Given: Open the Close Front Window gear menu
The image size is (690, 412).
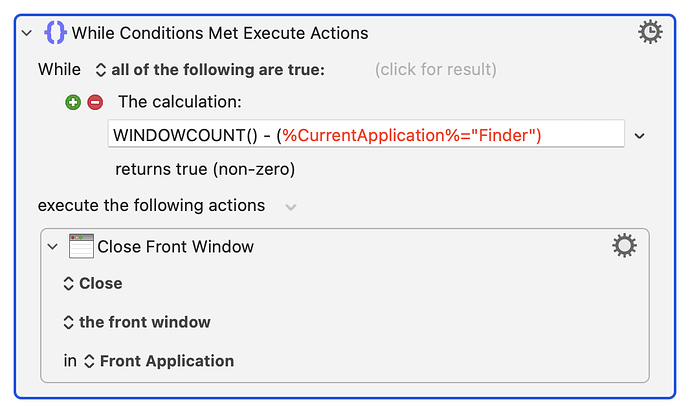Looking at the screenshot, I should tap(624, 246).
